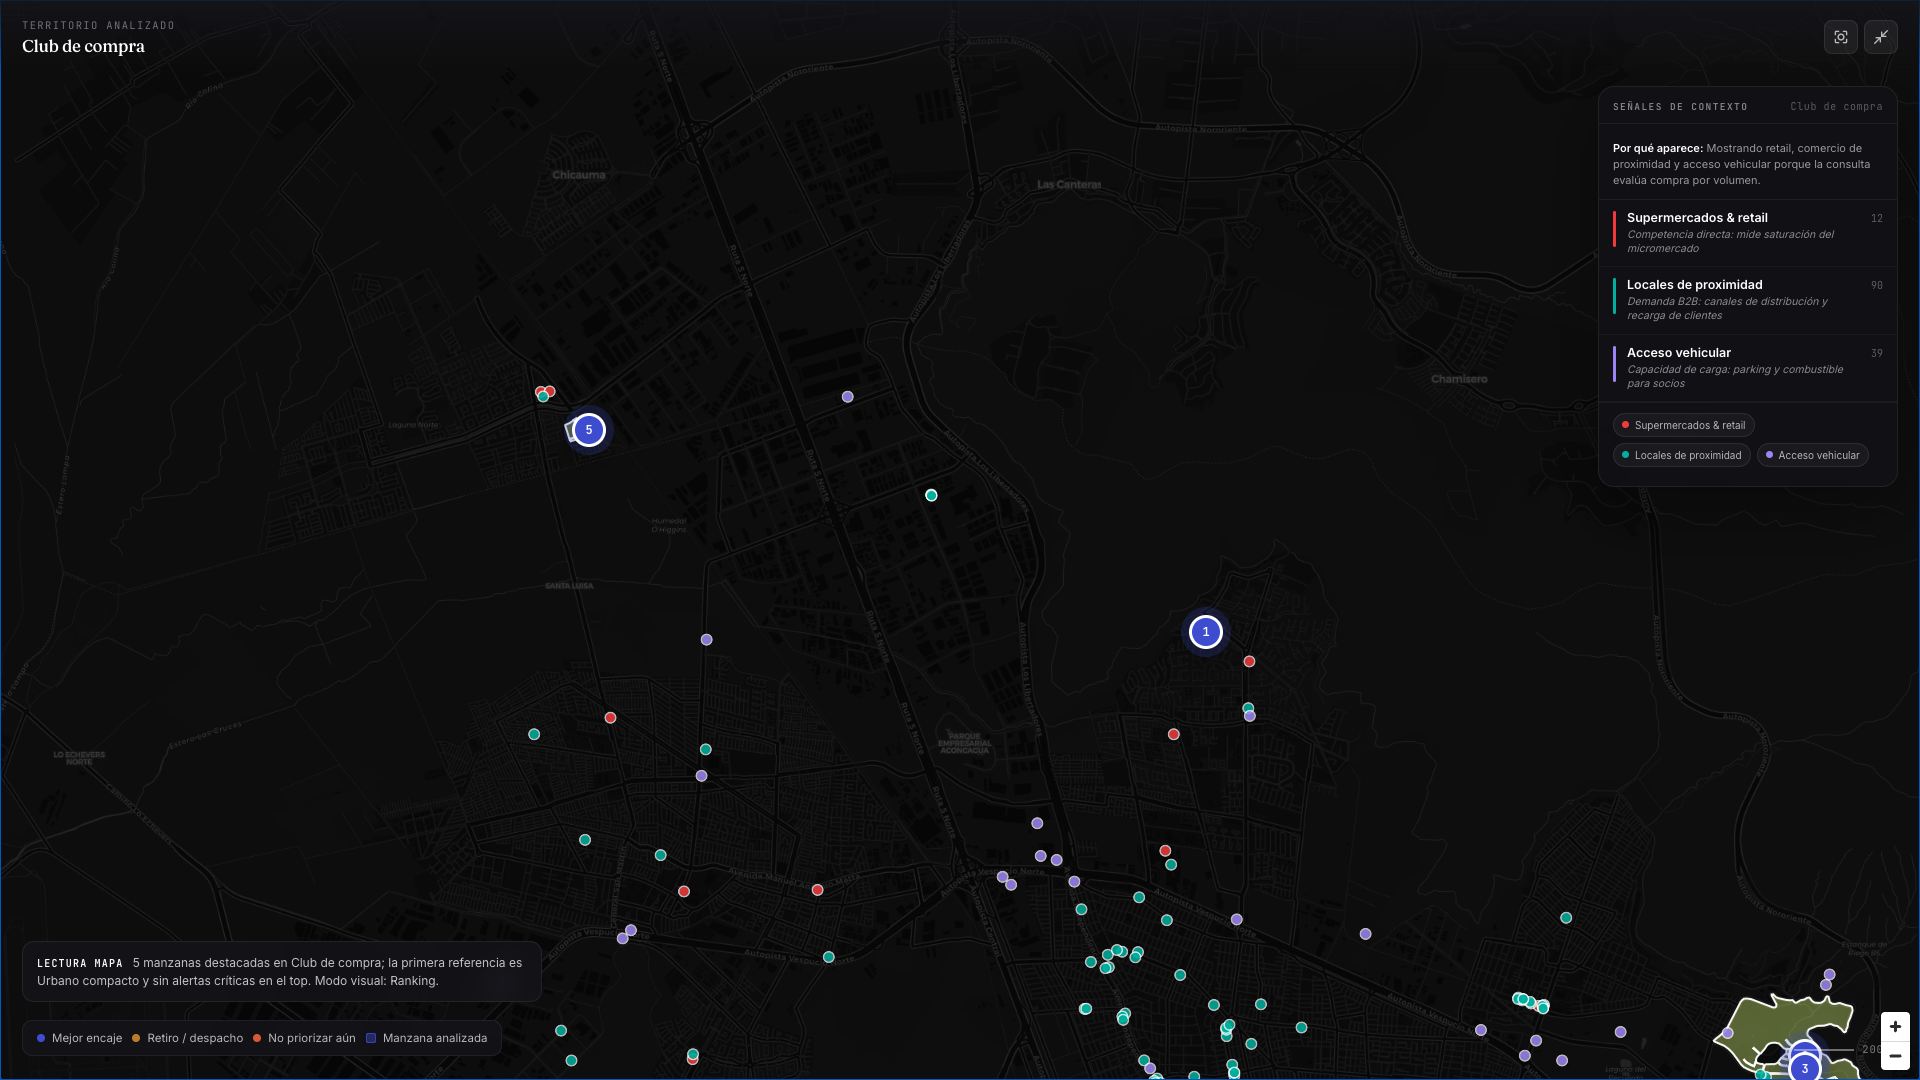Click the collapse fullscreen arrows icon

click(x=1880, y=37)
